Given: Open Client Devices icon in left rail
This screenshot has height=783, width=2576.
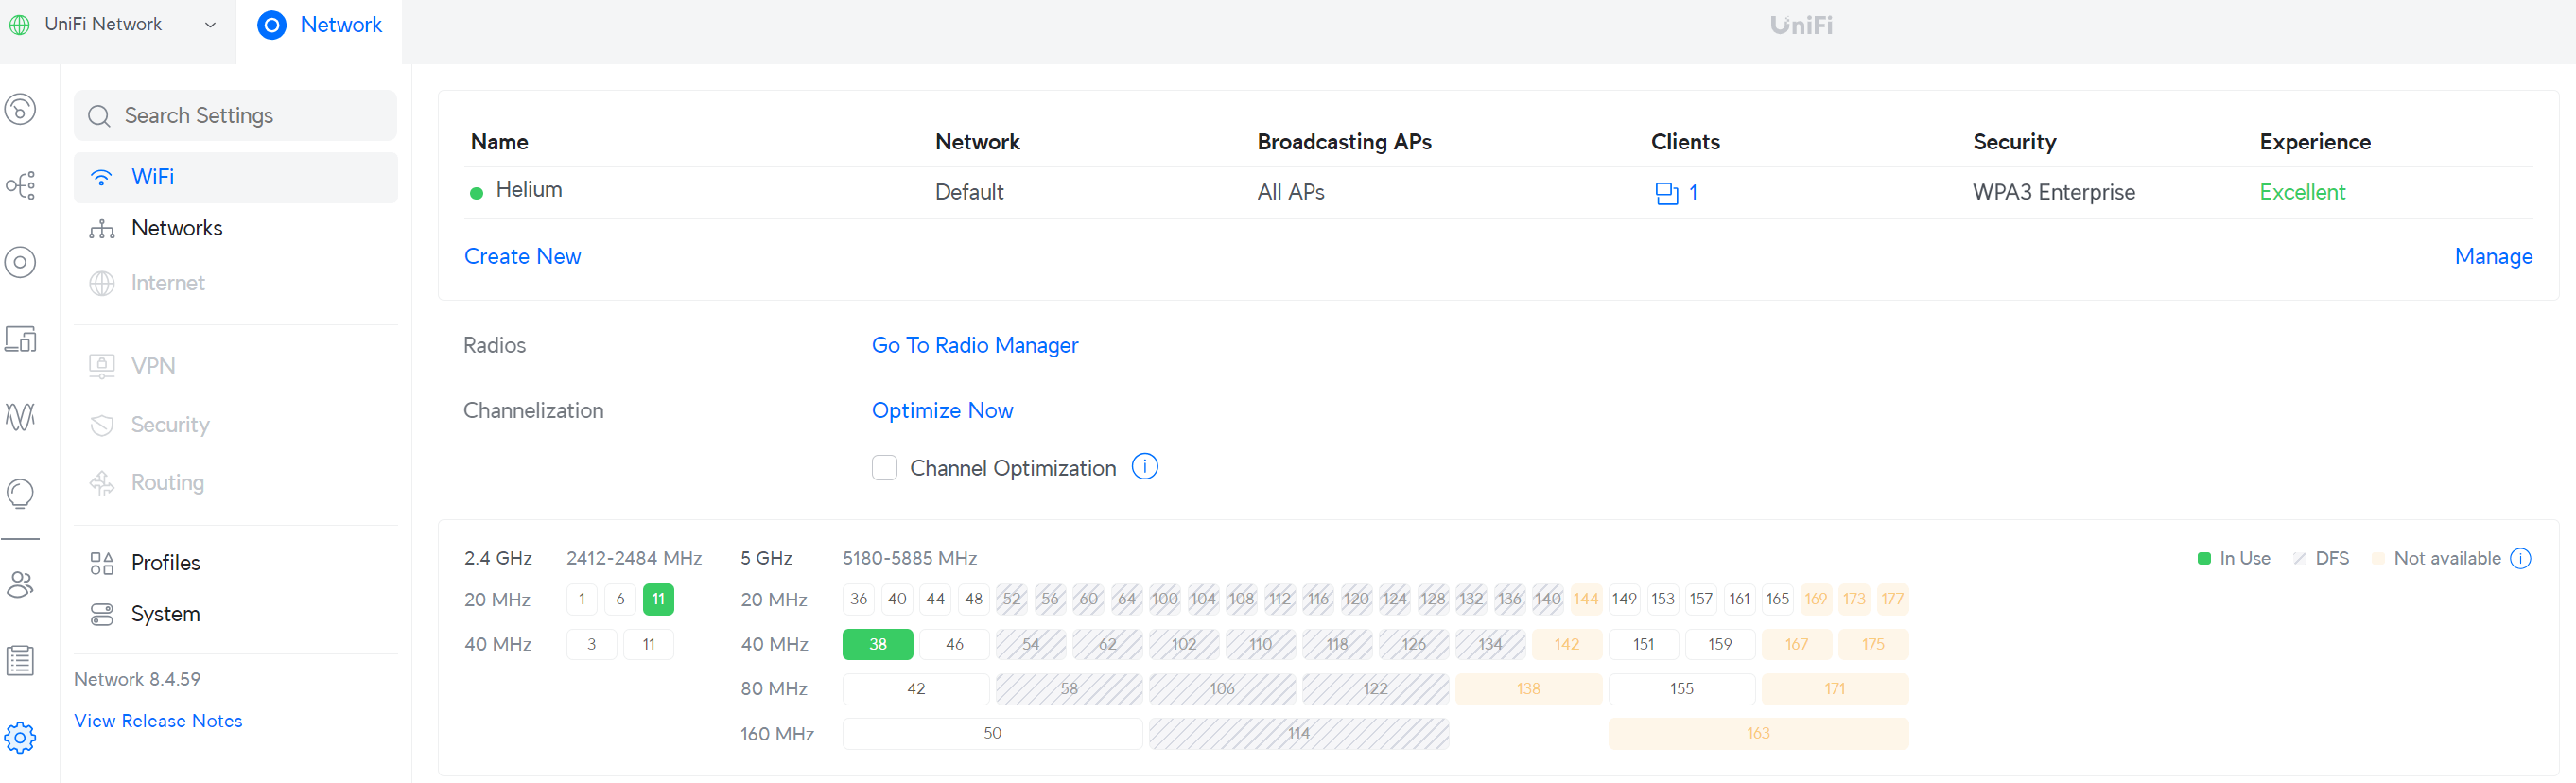Looking at the screenshot, I should 20,339.
